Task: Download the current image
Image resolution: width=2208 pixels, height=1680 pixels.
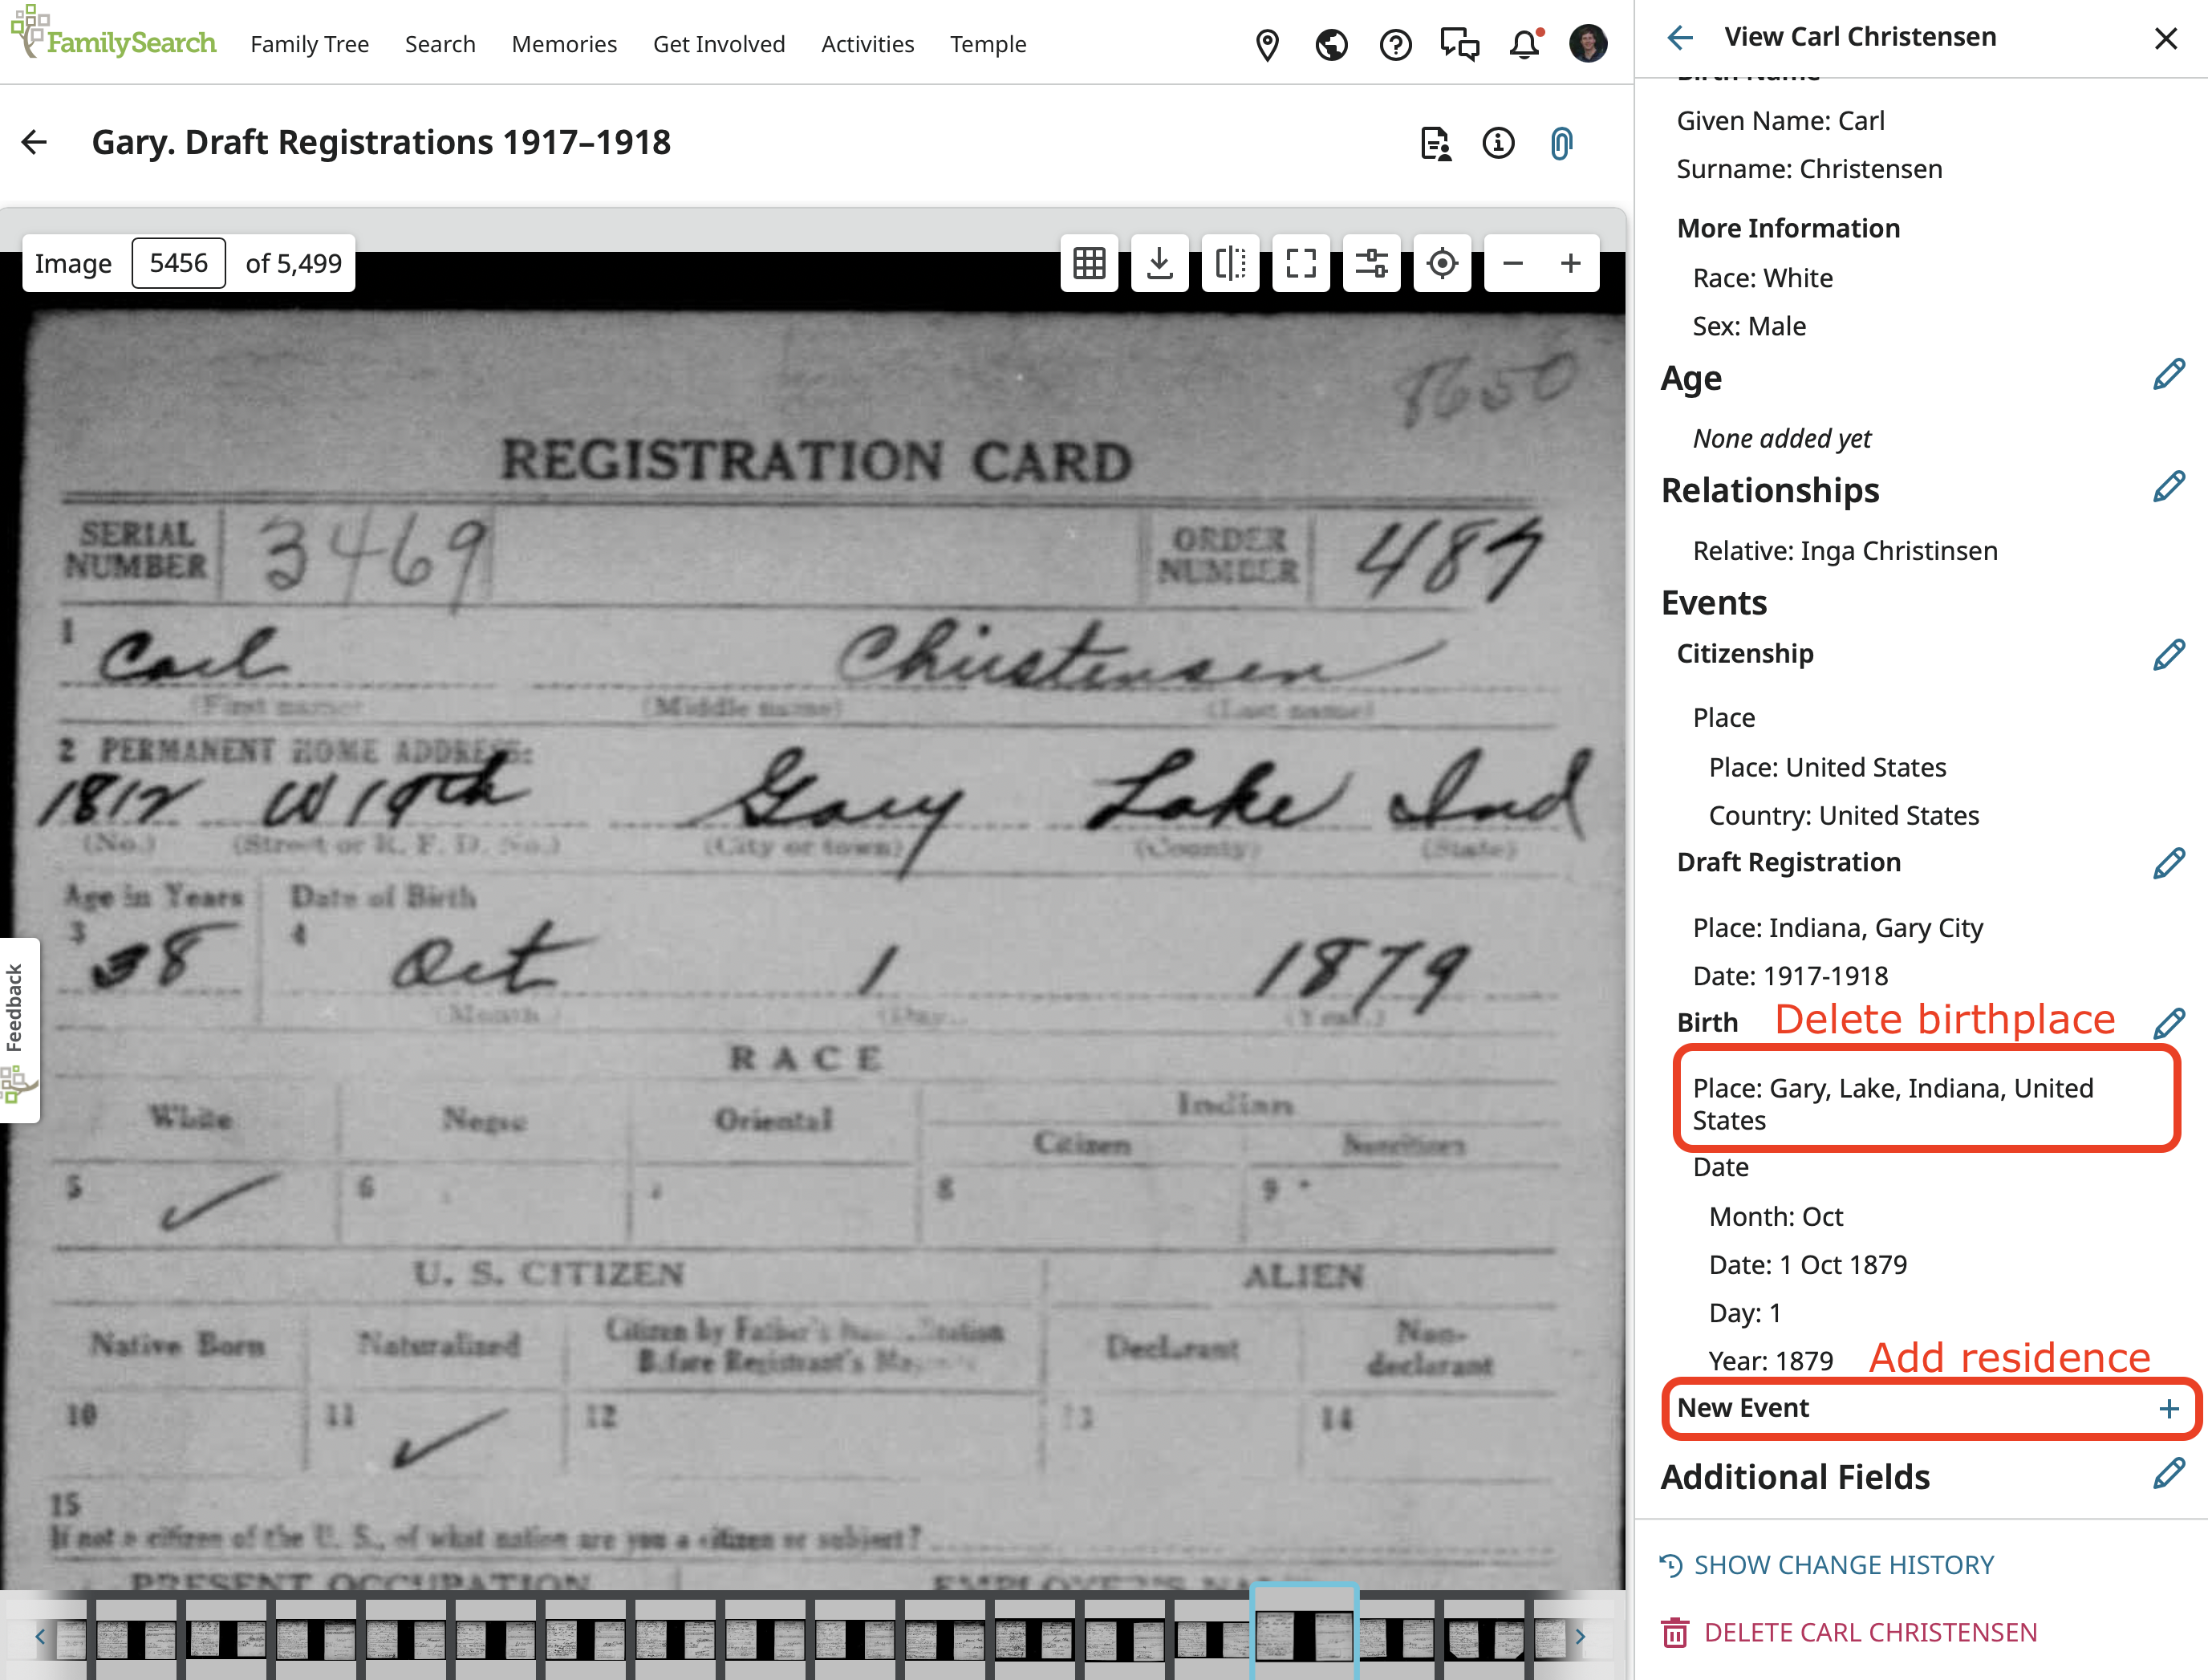Action: [x=1160, y=263]
